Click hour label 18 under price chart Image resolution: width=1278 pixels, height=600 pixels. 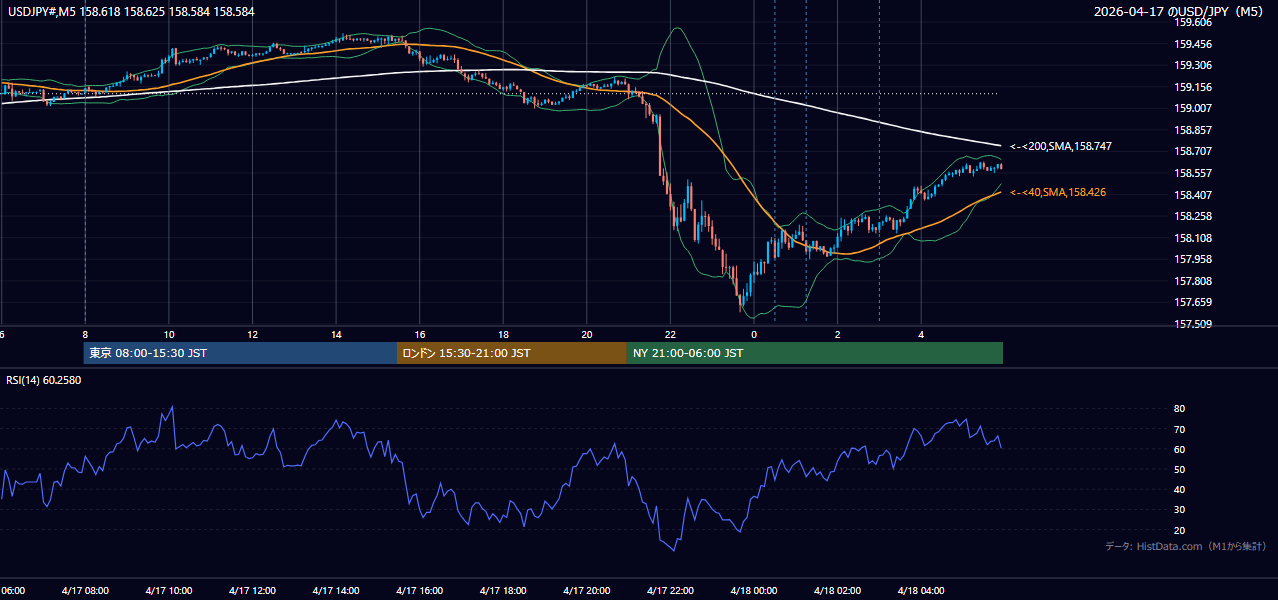503,335
